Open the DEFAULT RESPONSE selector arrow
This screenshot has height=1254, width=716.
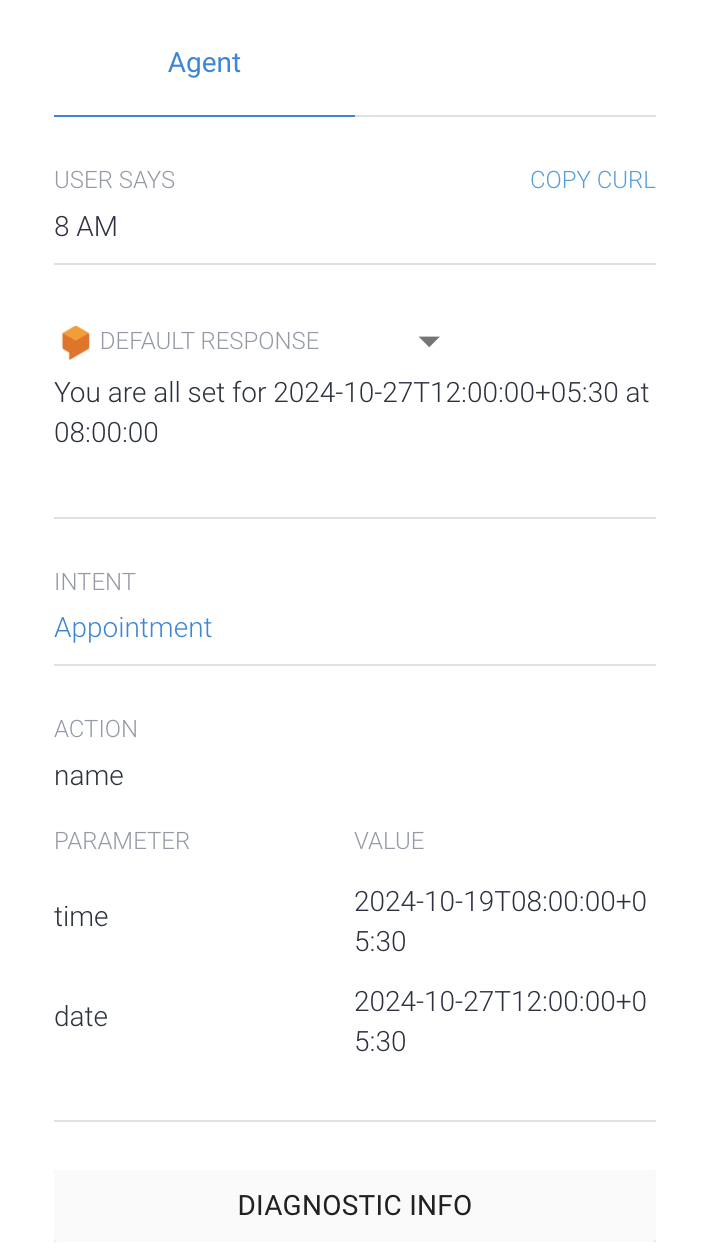pyautogui.click(x=429, y=341)
